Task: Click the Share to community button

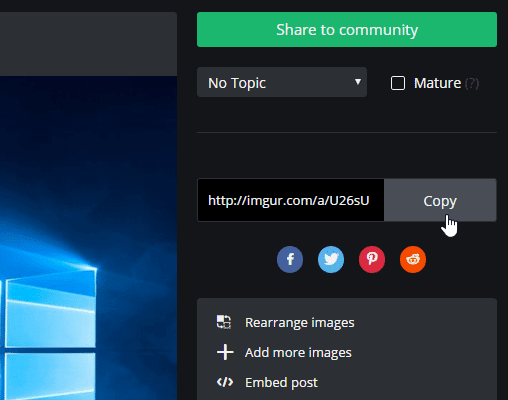Action: point(347,29)
